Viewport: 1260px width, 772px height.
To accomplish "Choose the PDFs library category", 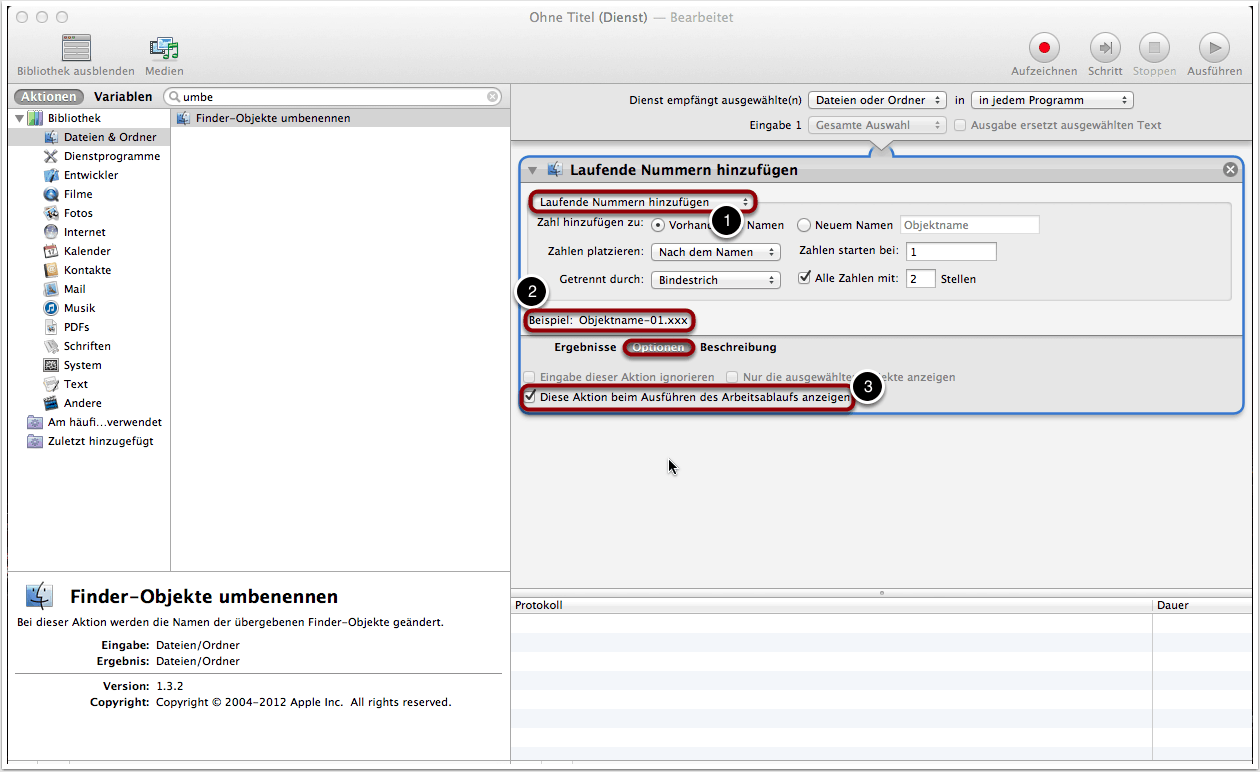I will pyautogui.click(x=76, y=327).
